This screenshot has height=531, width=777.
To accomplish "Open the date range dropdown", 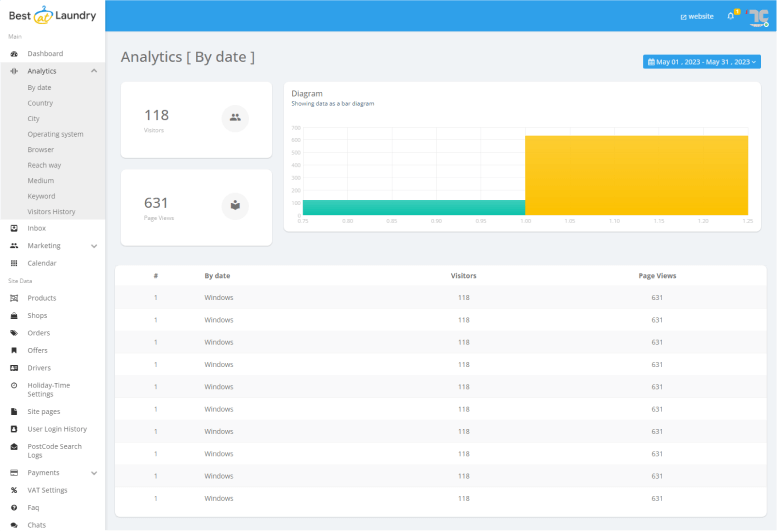I will (x=702, y=62).
